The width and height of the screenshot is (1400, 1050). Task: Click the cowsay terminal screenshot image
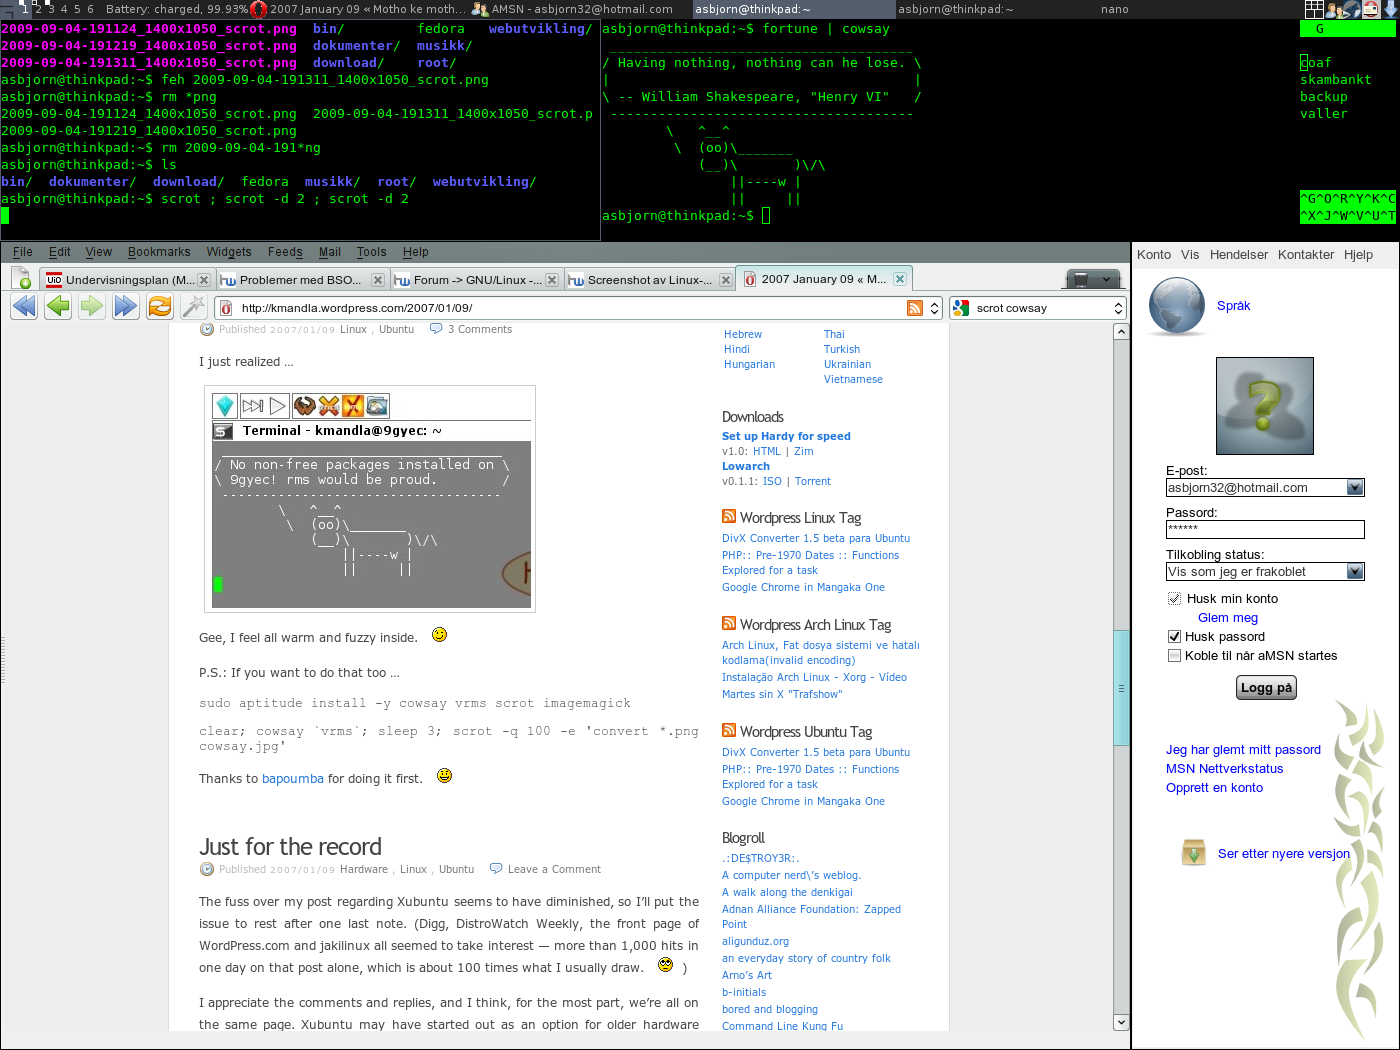point(370,498)
